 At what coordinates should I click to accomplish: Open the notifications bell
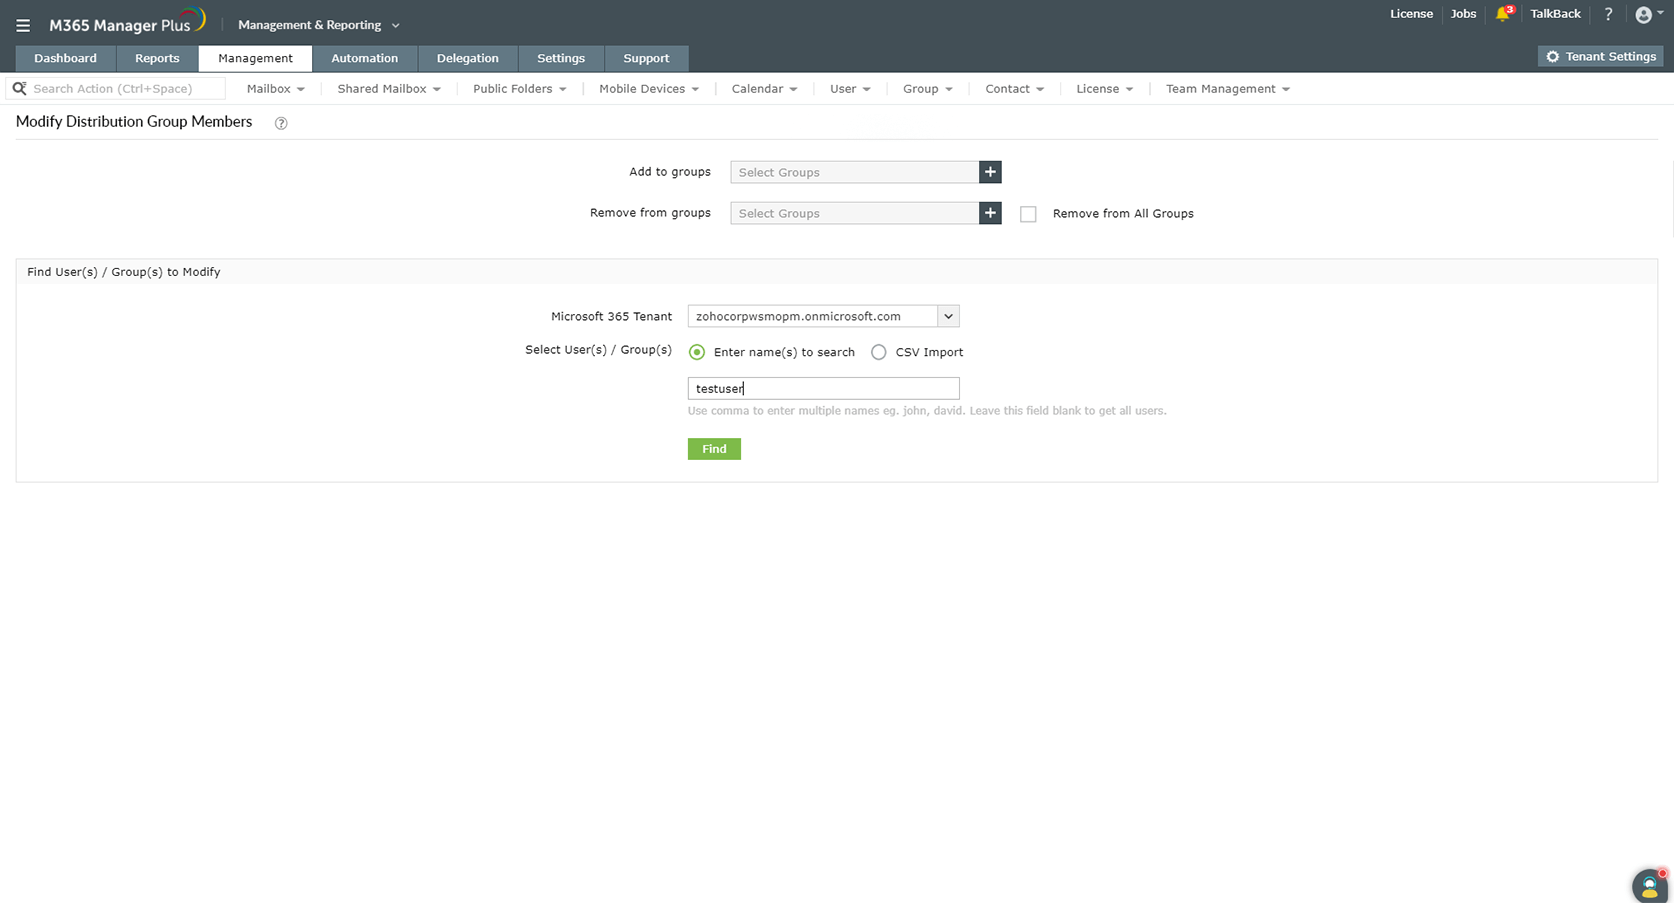[x=1503, y=14]
